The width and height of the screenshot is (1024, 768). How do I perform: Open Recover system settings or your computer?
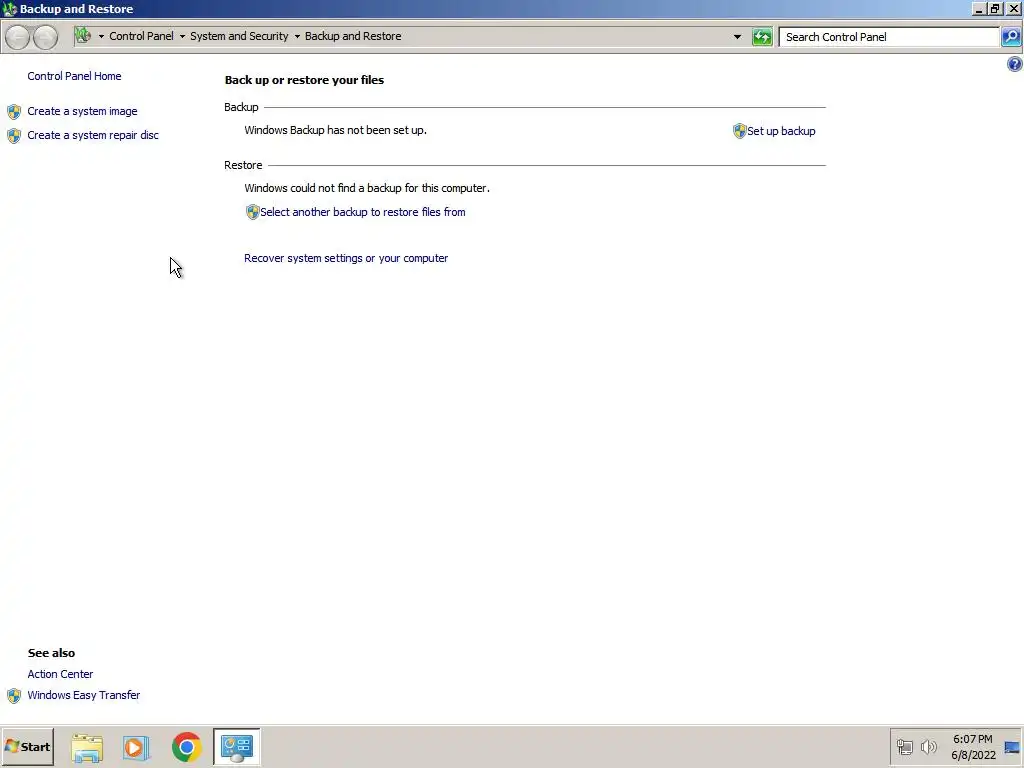(346, 258)
